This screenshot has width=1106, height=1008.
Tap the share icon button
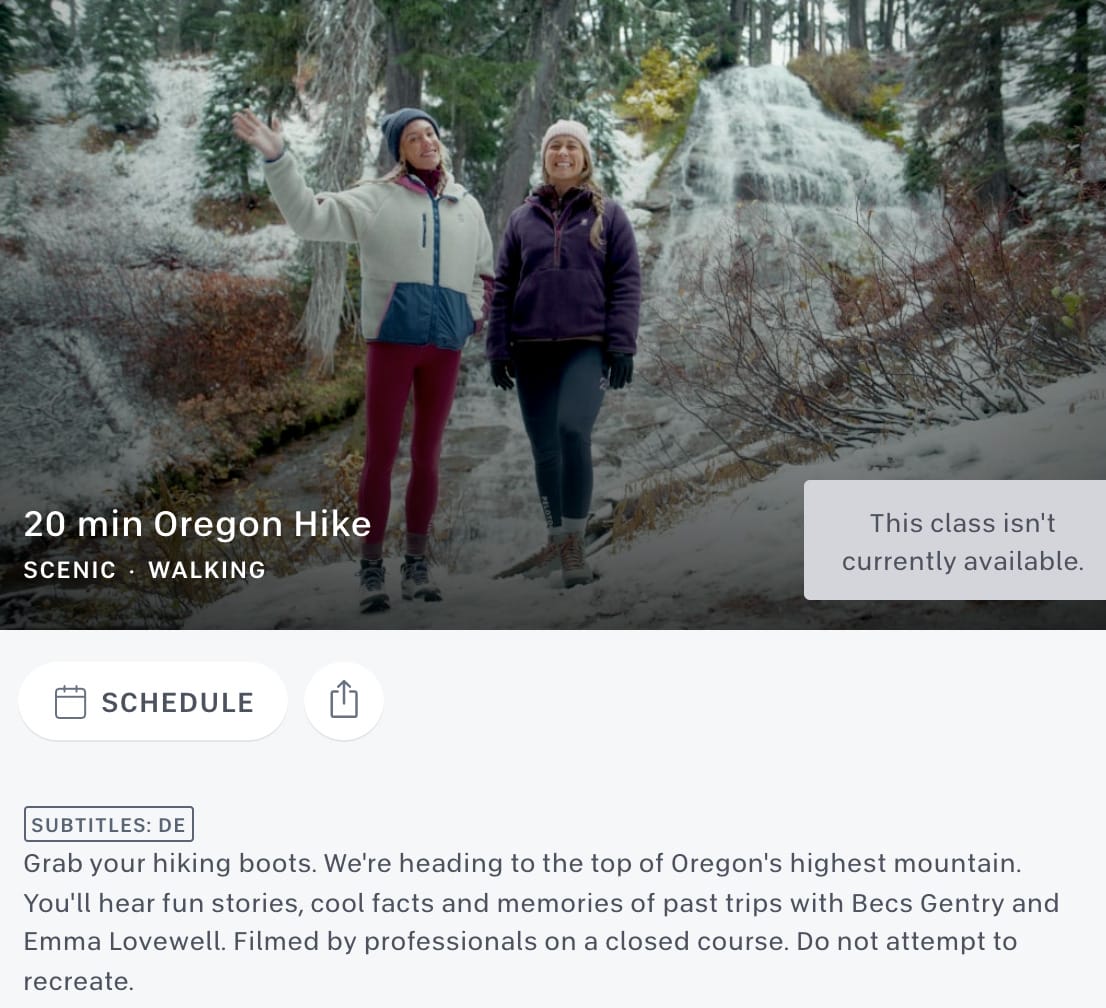[x=344, y=700]
